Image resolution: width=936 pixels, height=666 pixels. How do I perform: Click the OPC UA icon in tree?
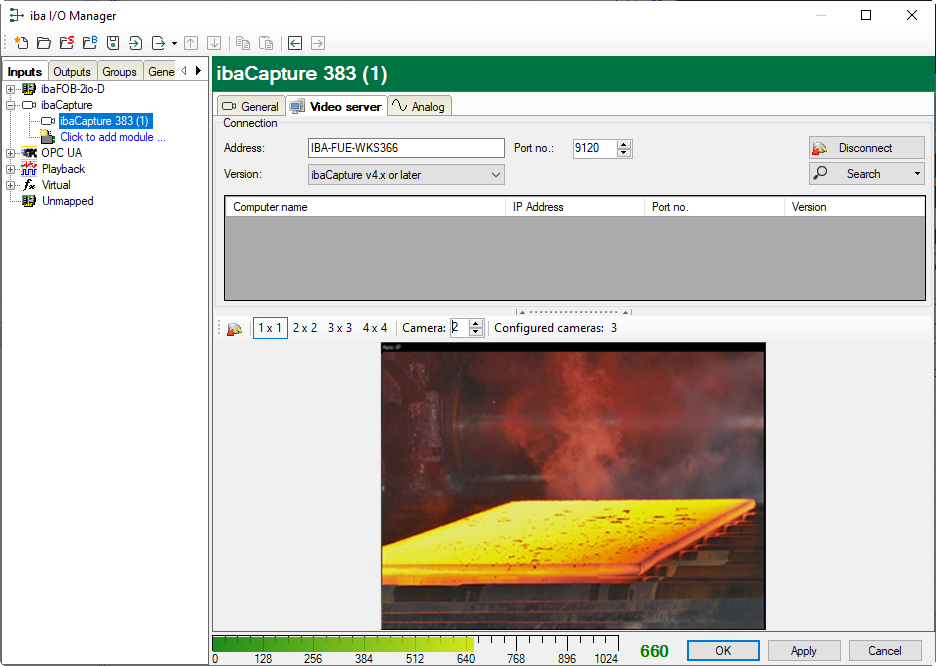tap(29, 153)
